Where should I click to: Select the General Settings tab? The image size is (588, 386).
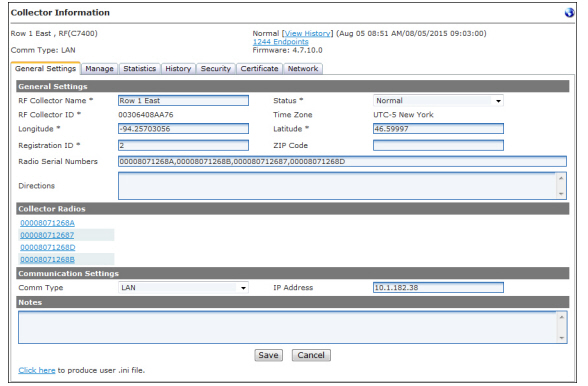(x=45, y=69)
